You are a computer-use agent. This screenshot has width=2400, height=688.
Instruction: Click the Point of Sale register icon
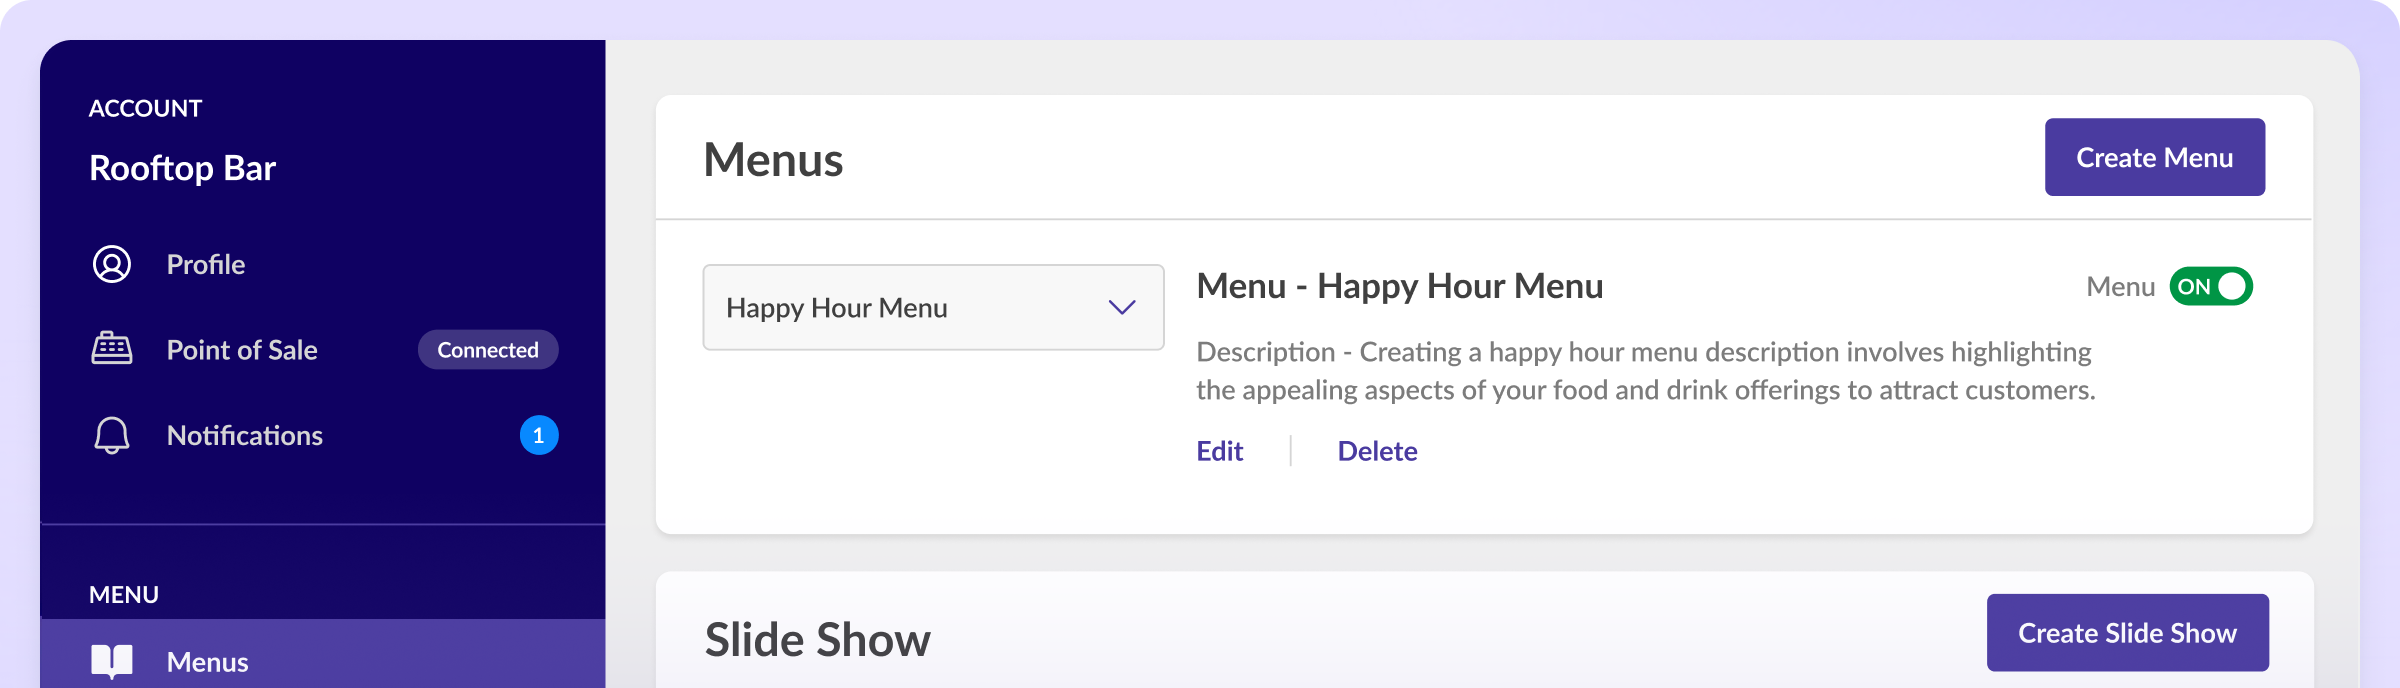[x=112, y=350]
